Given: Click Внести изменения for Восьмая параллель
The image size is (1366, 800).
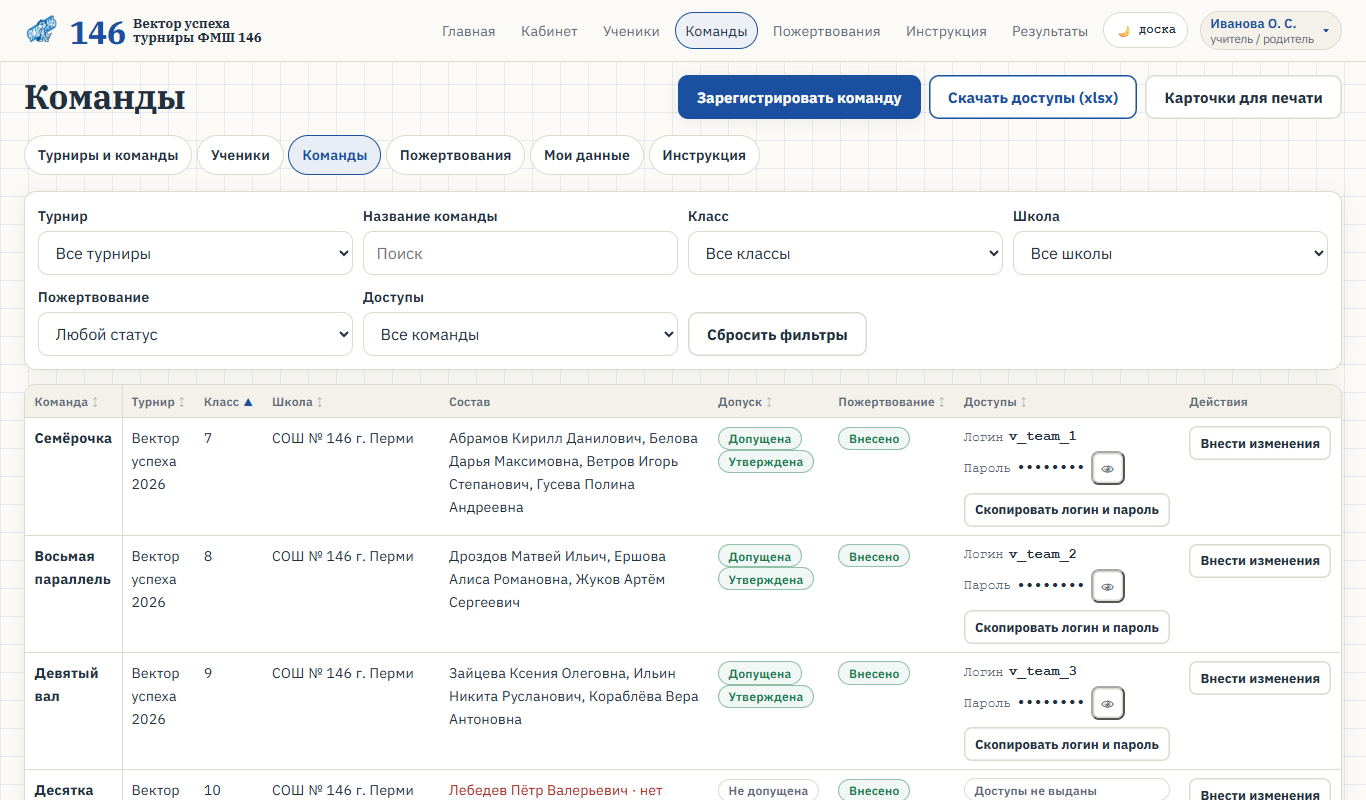Looking at the screenshot, I should [1260, 560].
